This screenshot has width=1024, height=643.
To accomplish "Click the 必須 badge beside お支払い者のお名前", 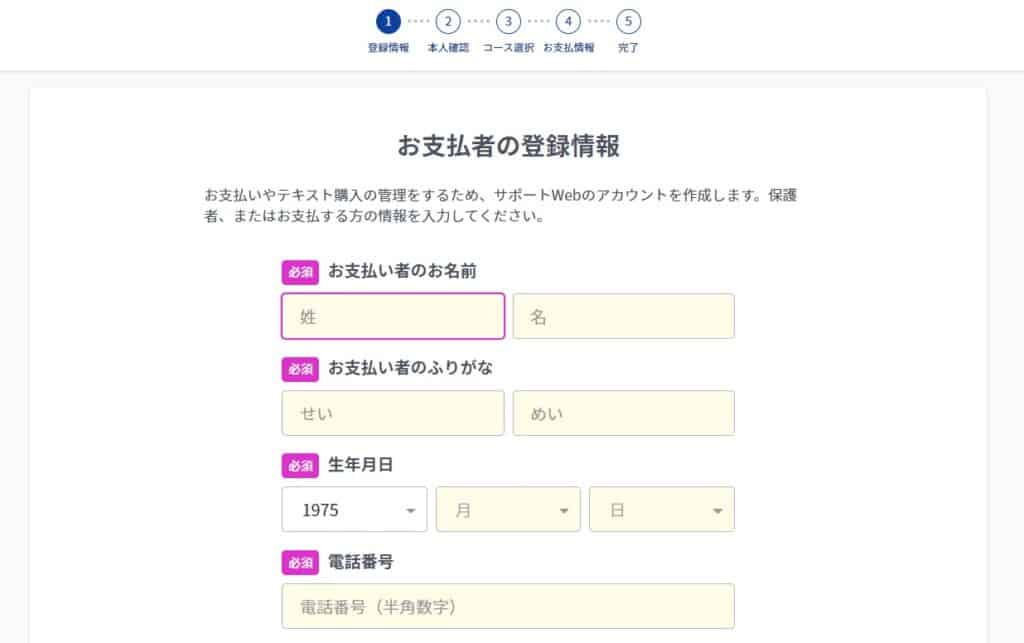I will 300,272.
